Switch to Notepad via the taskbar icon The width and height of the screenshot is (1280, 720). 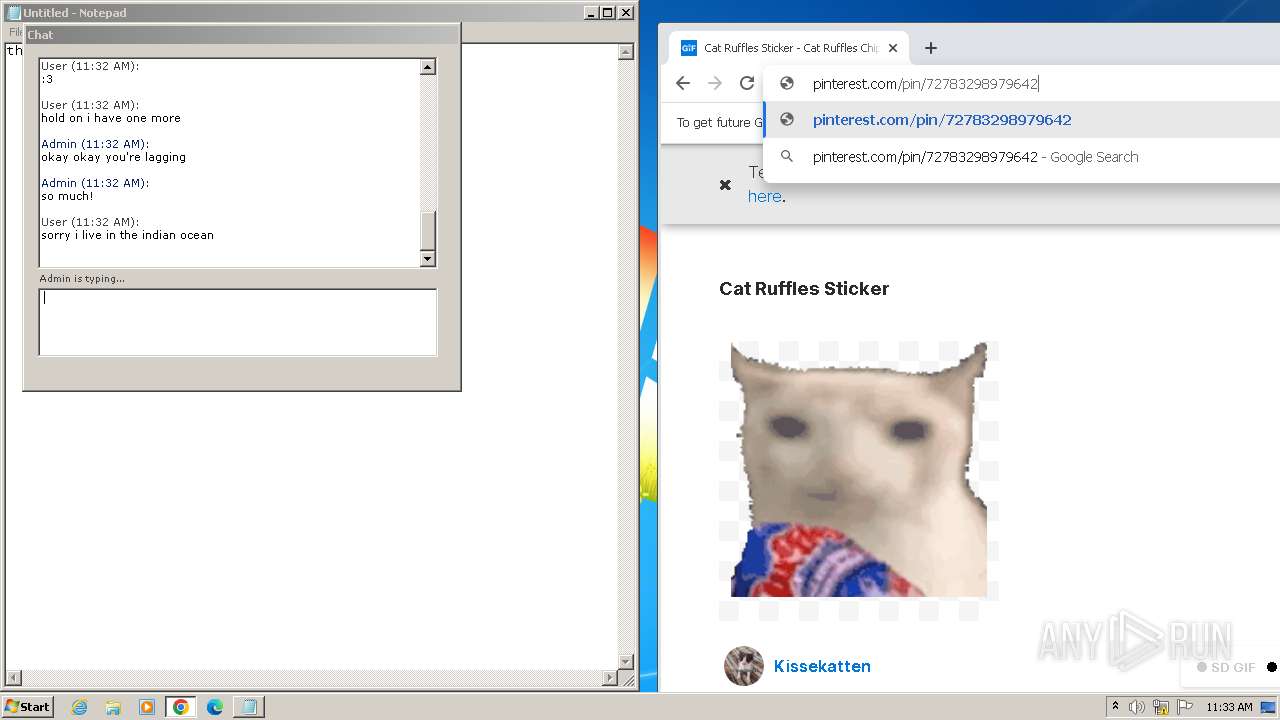click(249, 707)
